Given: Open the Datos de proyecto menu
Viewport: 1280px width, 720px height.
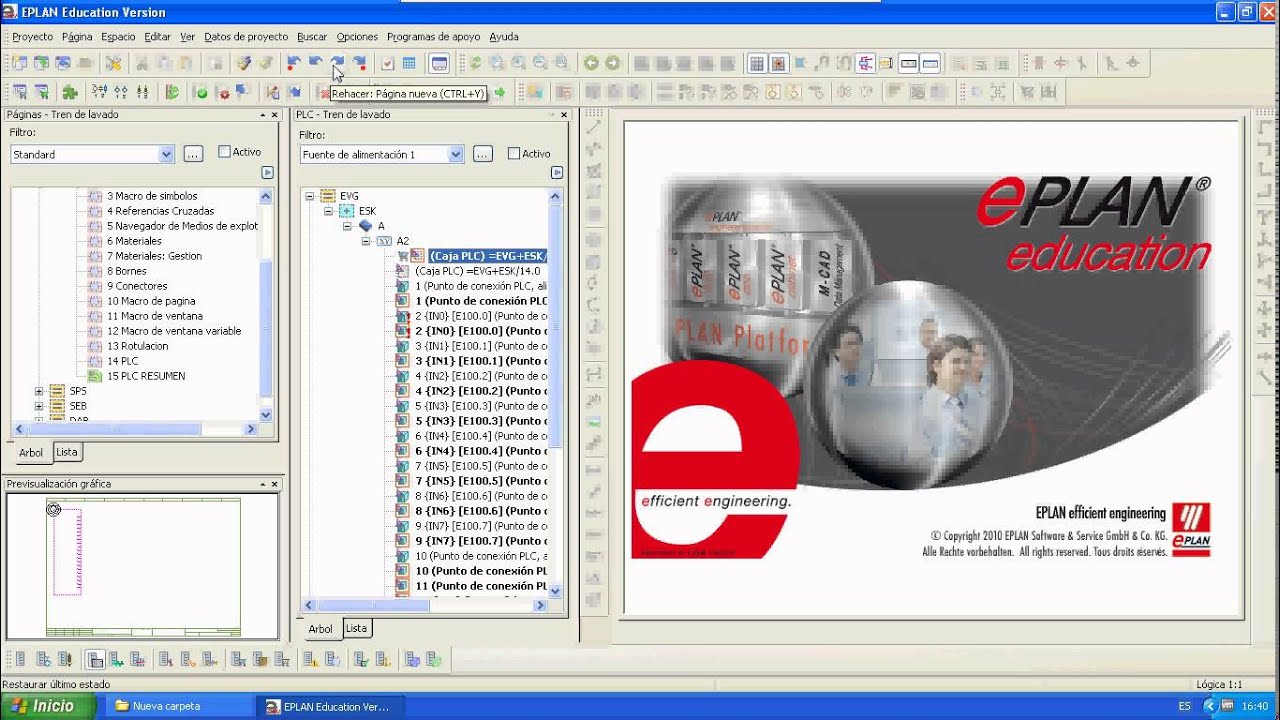Looking at the screenshot, I should click(x=246, y=37).
